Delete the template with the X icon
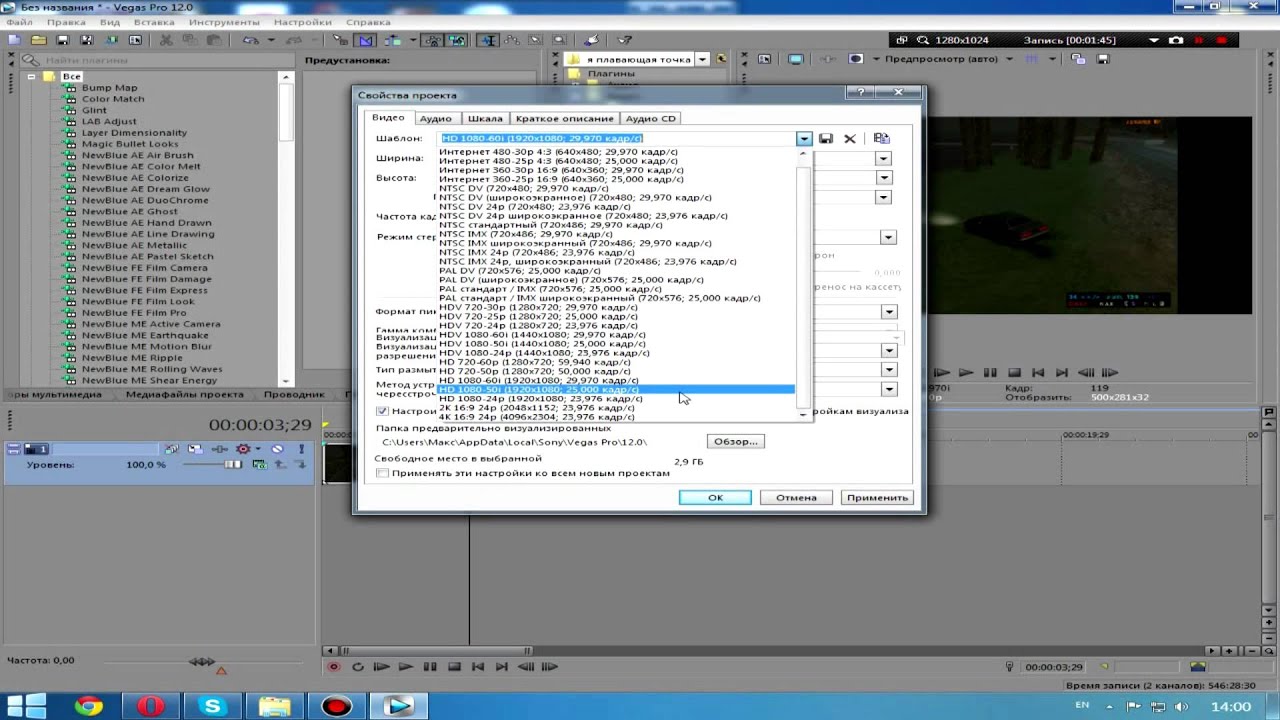This screenshot has height=720, width=1280. point(850,138)
